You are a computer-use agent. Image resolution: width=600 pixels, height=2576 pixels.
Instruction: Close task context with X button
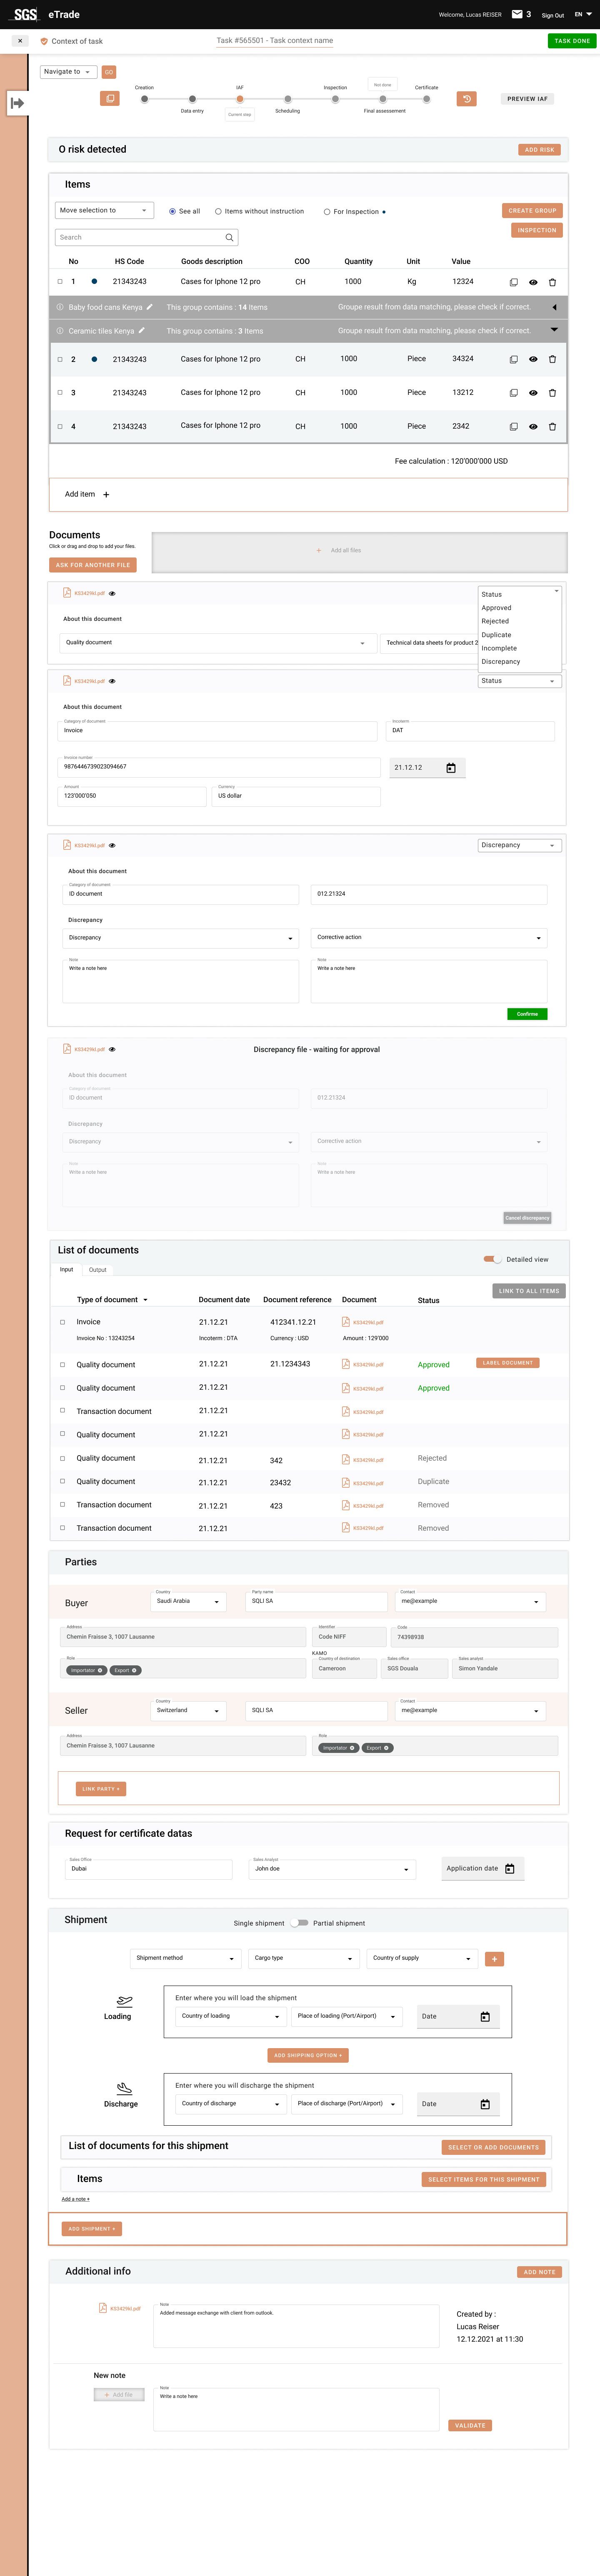pos(20,41)
